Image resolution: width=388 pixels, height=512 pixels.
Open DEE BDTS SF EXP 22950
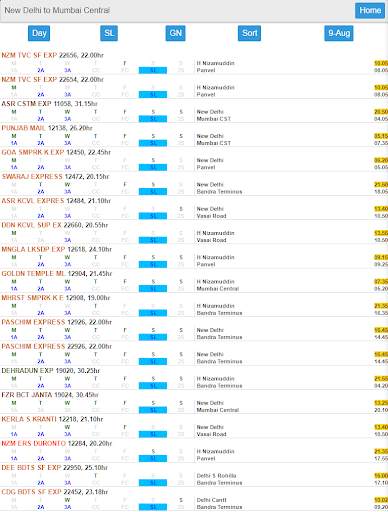pyautogui.click(x=54, y=468)
